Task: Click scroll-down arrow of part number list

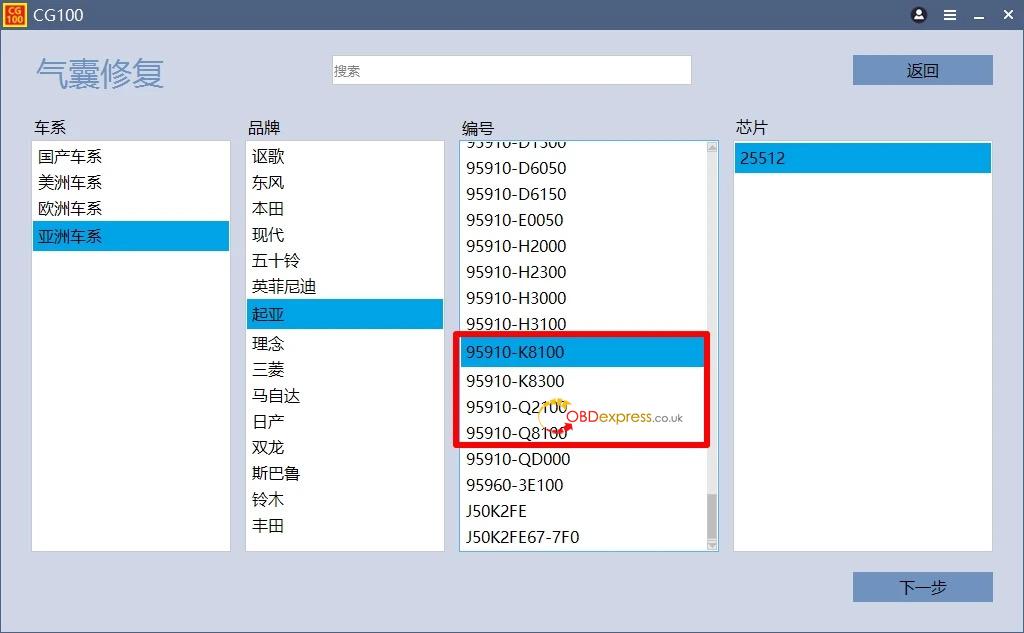Action: click(712, 544)
